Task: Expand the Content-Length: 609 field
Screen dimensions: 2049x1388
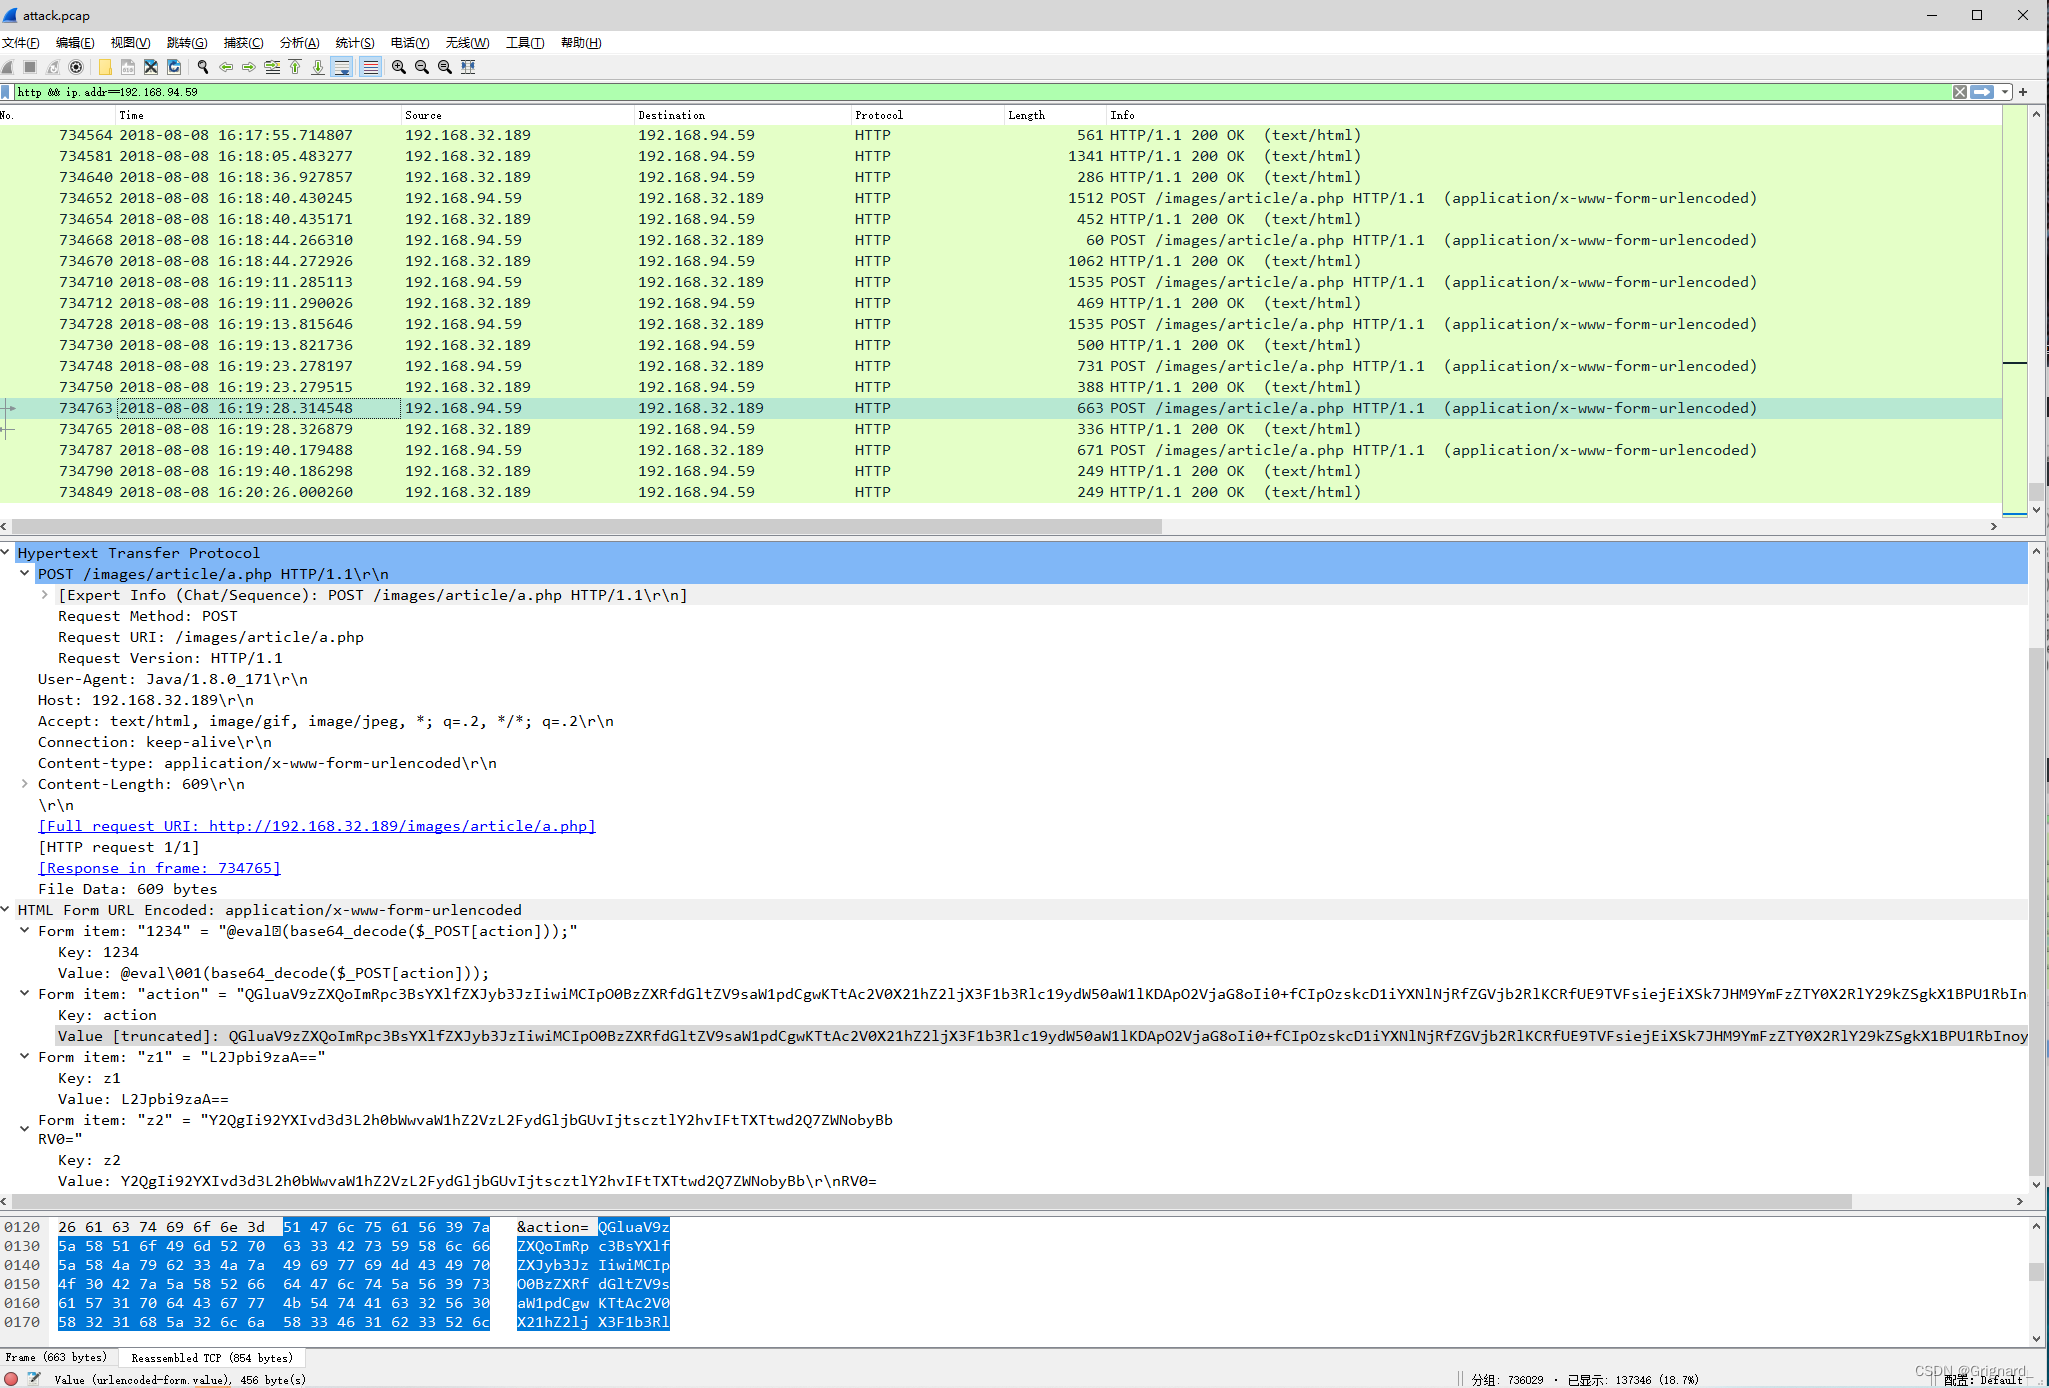Action: pyautogui.click(x=25, y=783)
